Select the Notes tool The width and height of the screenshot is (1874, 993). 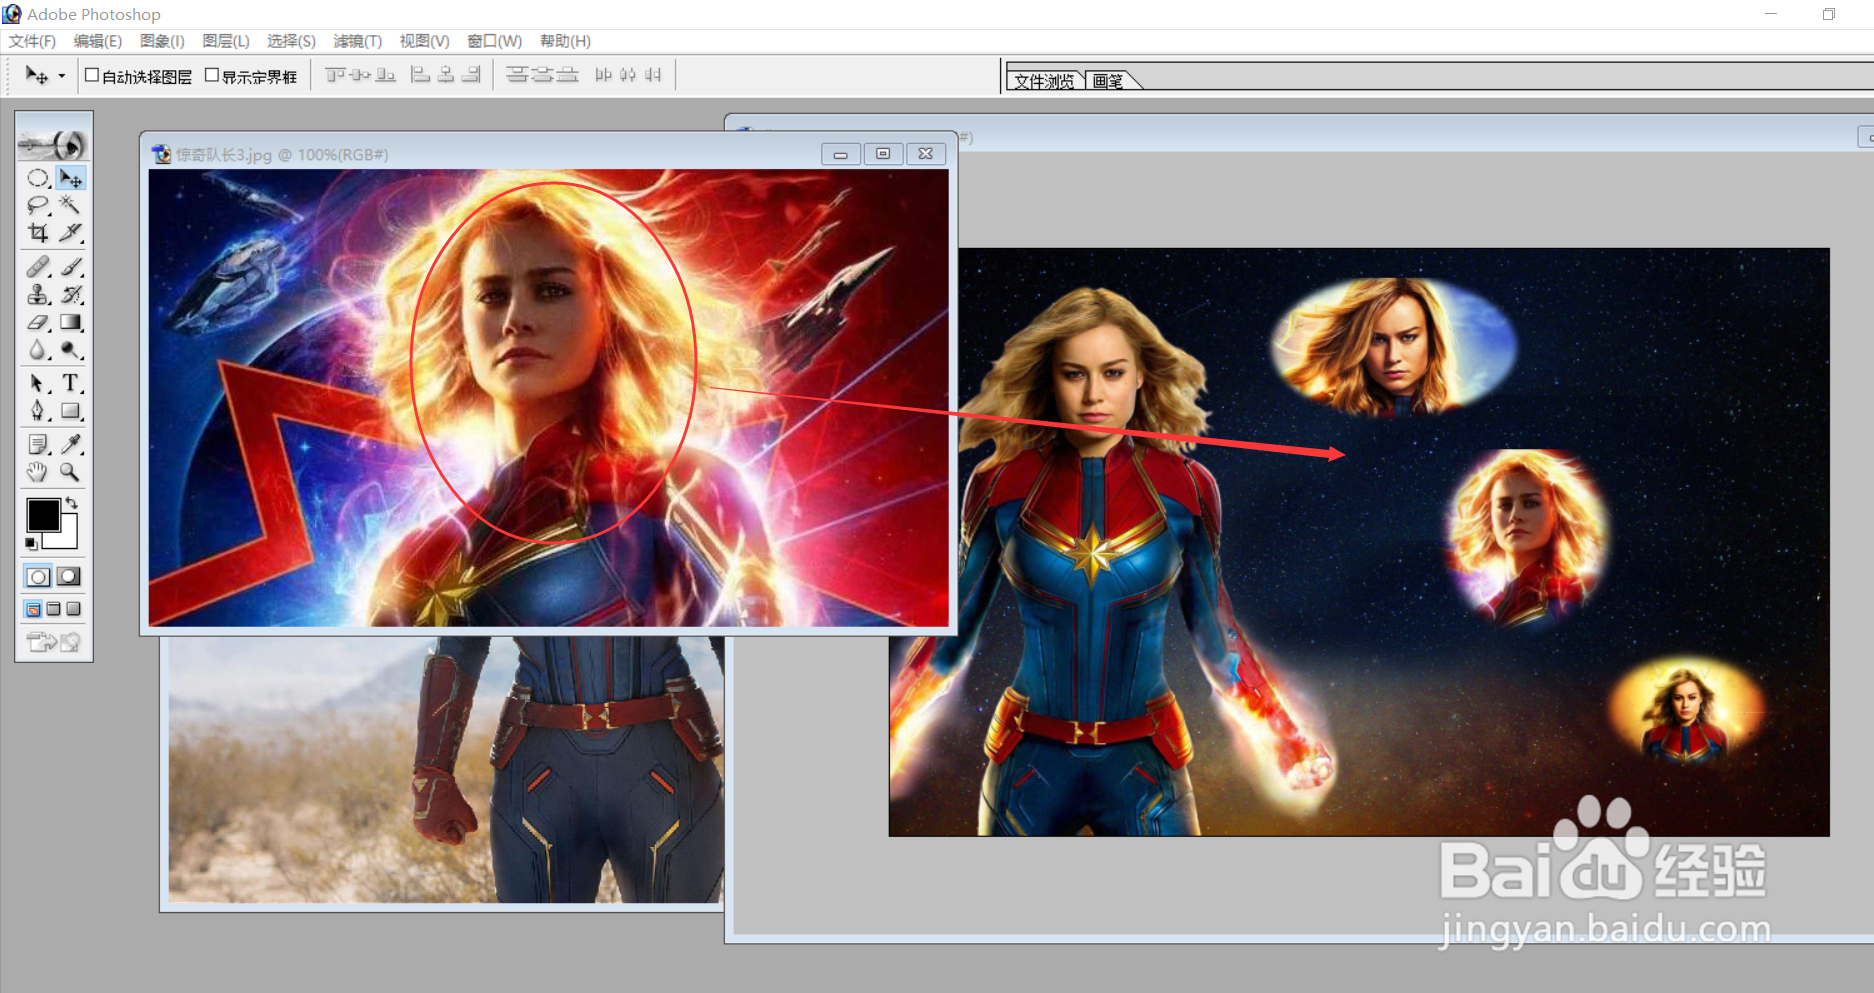pos(38,444)
